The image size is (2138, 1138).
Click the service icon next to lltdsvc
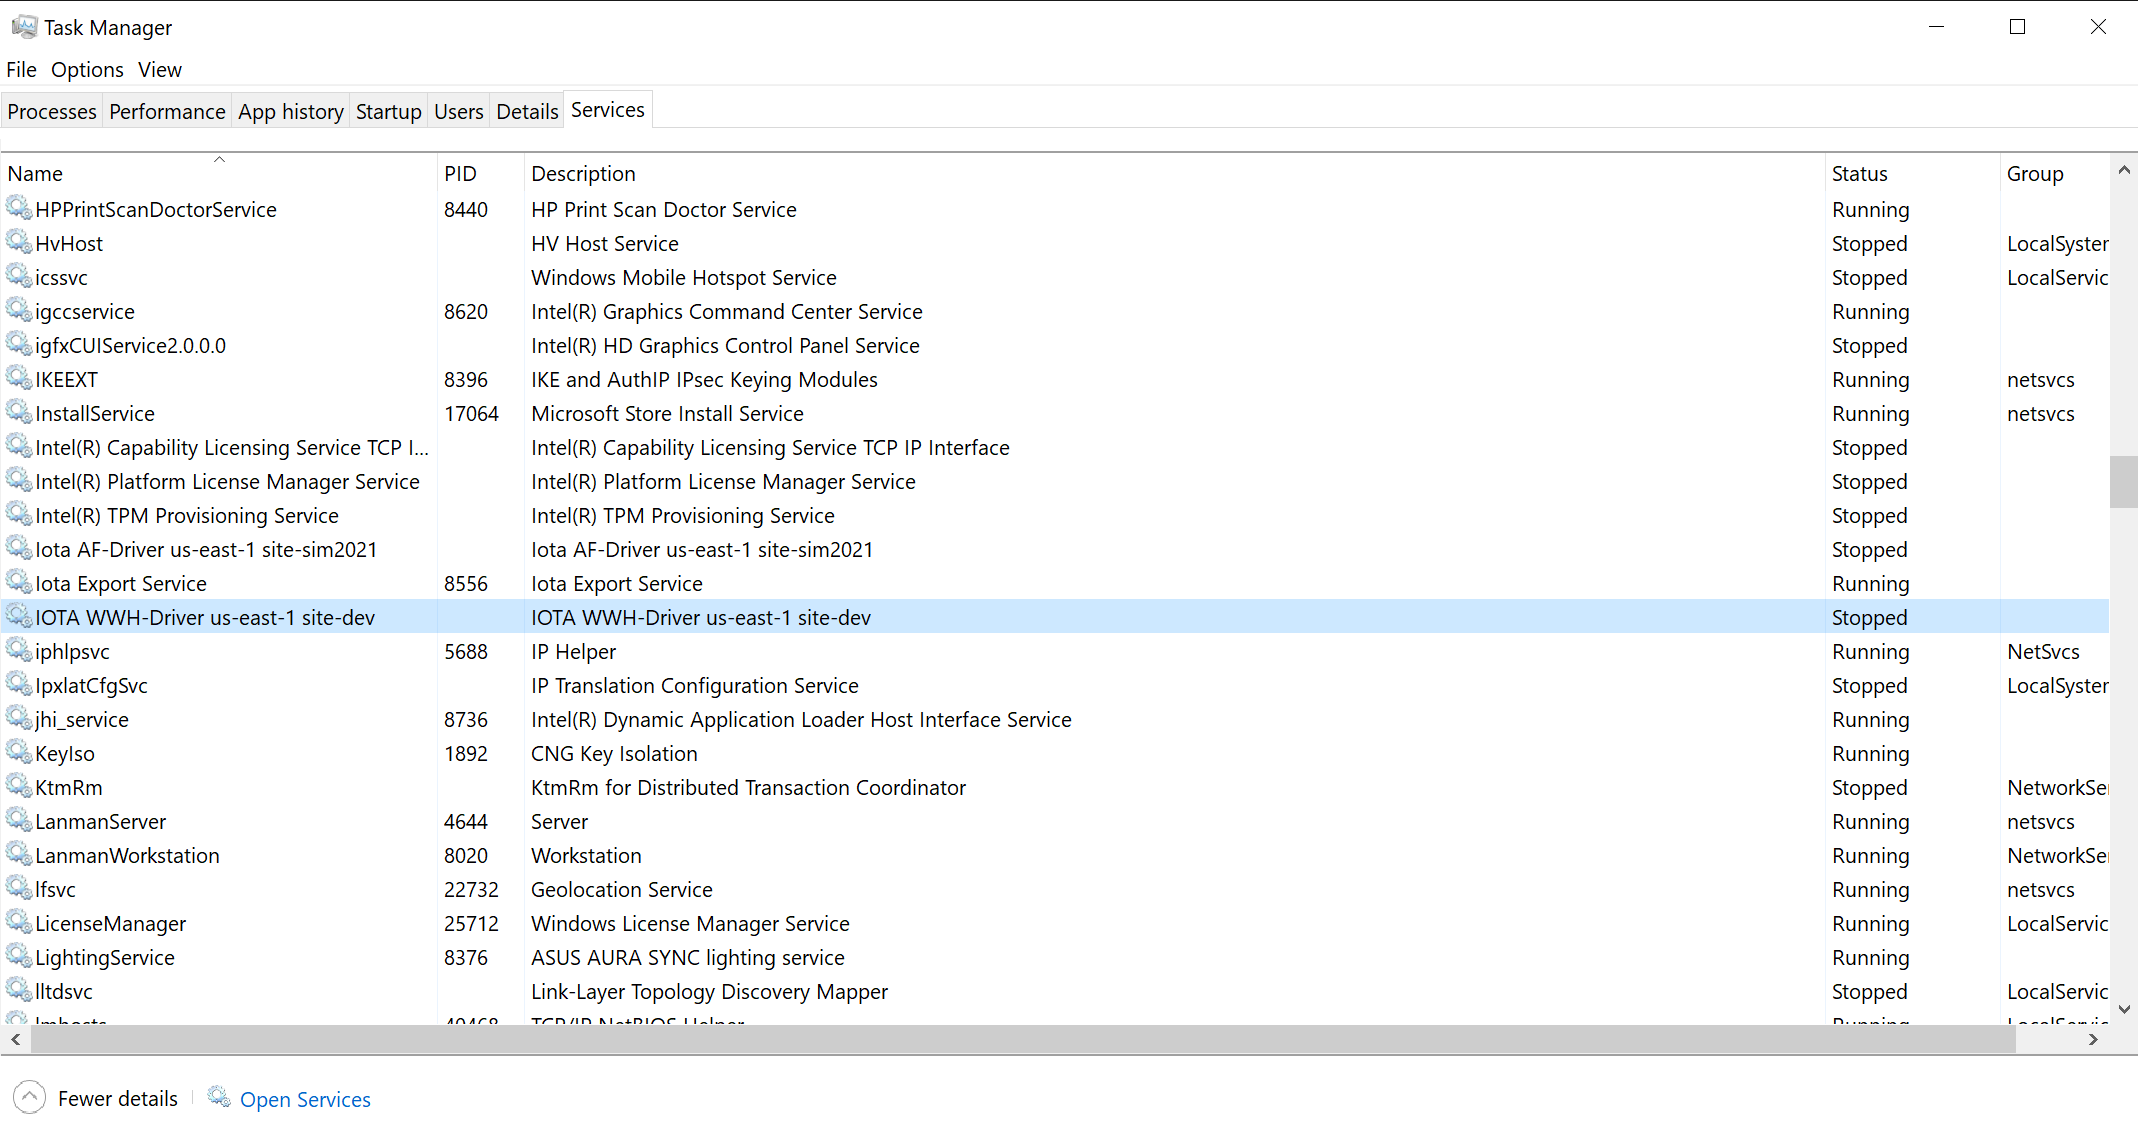pyautogui.click(x=19, y=990)
